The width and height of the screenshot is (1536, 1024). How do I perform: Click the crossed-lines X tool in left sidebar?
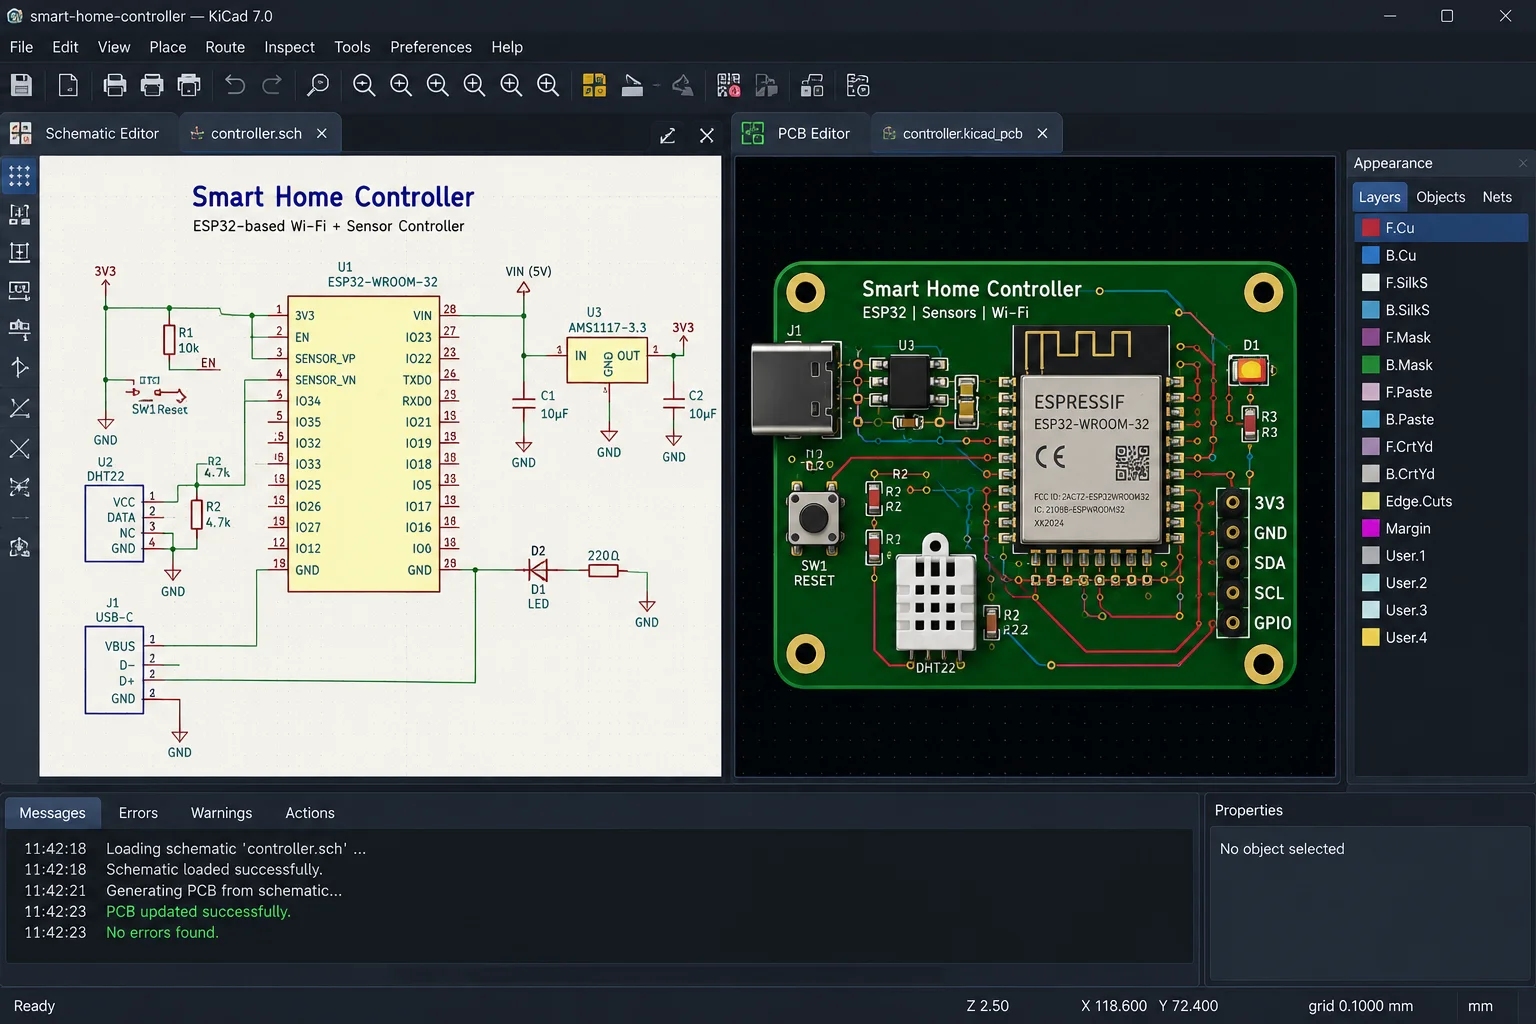[x=19, y=448]
